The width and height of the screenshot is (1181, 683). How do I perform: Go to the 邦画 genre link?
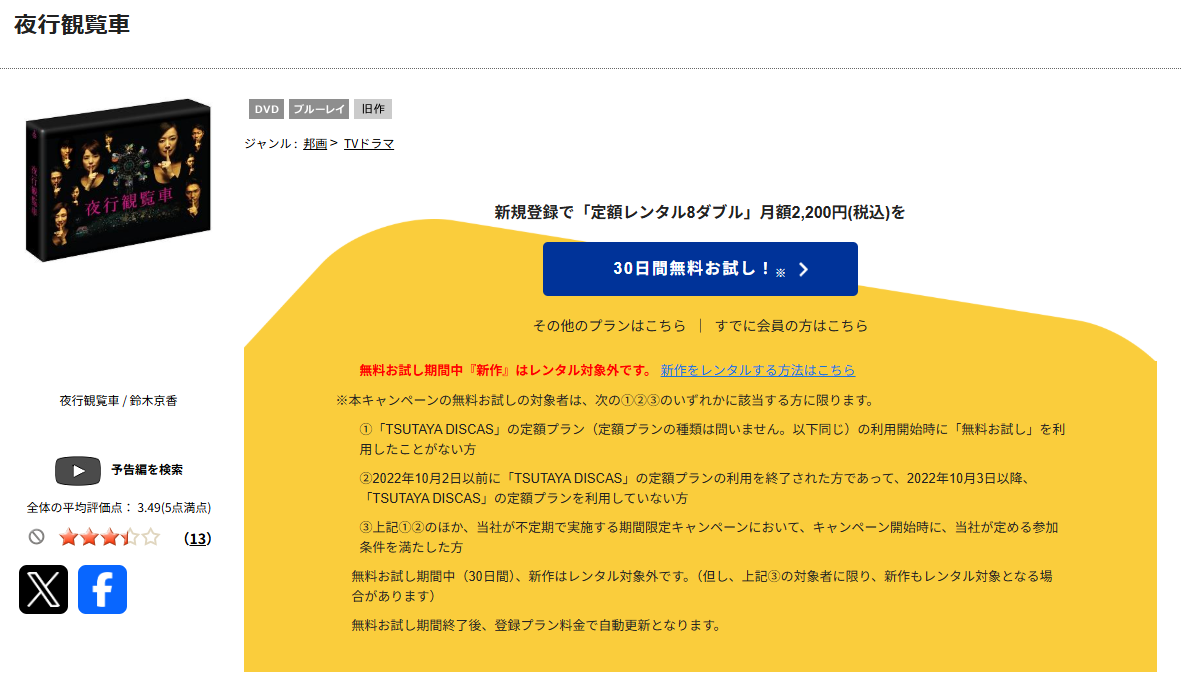(x=315, y=144)
